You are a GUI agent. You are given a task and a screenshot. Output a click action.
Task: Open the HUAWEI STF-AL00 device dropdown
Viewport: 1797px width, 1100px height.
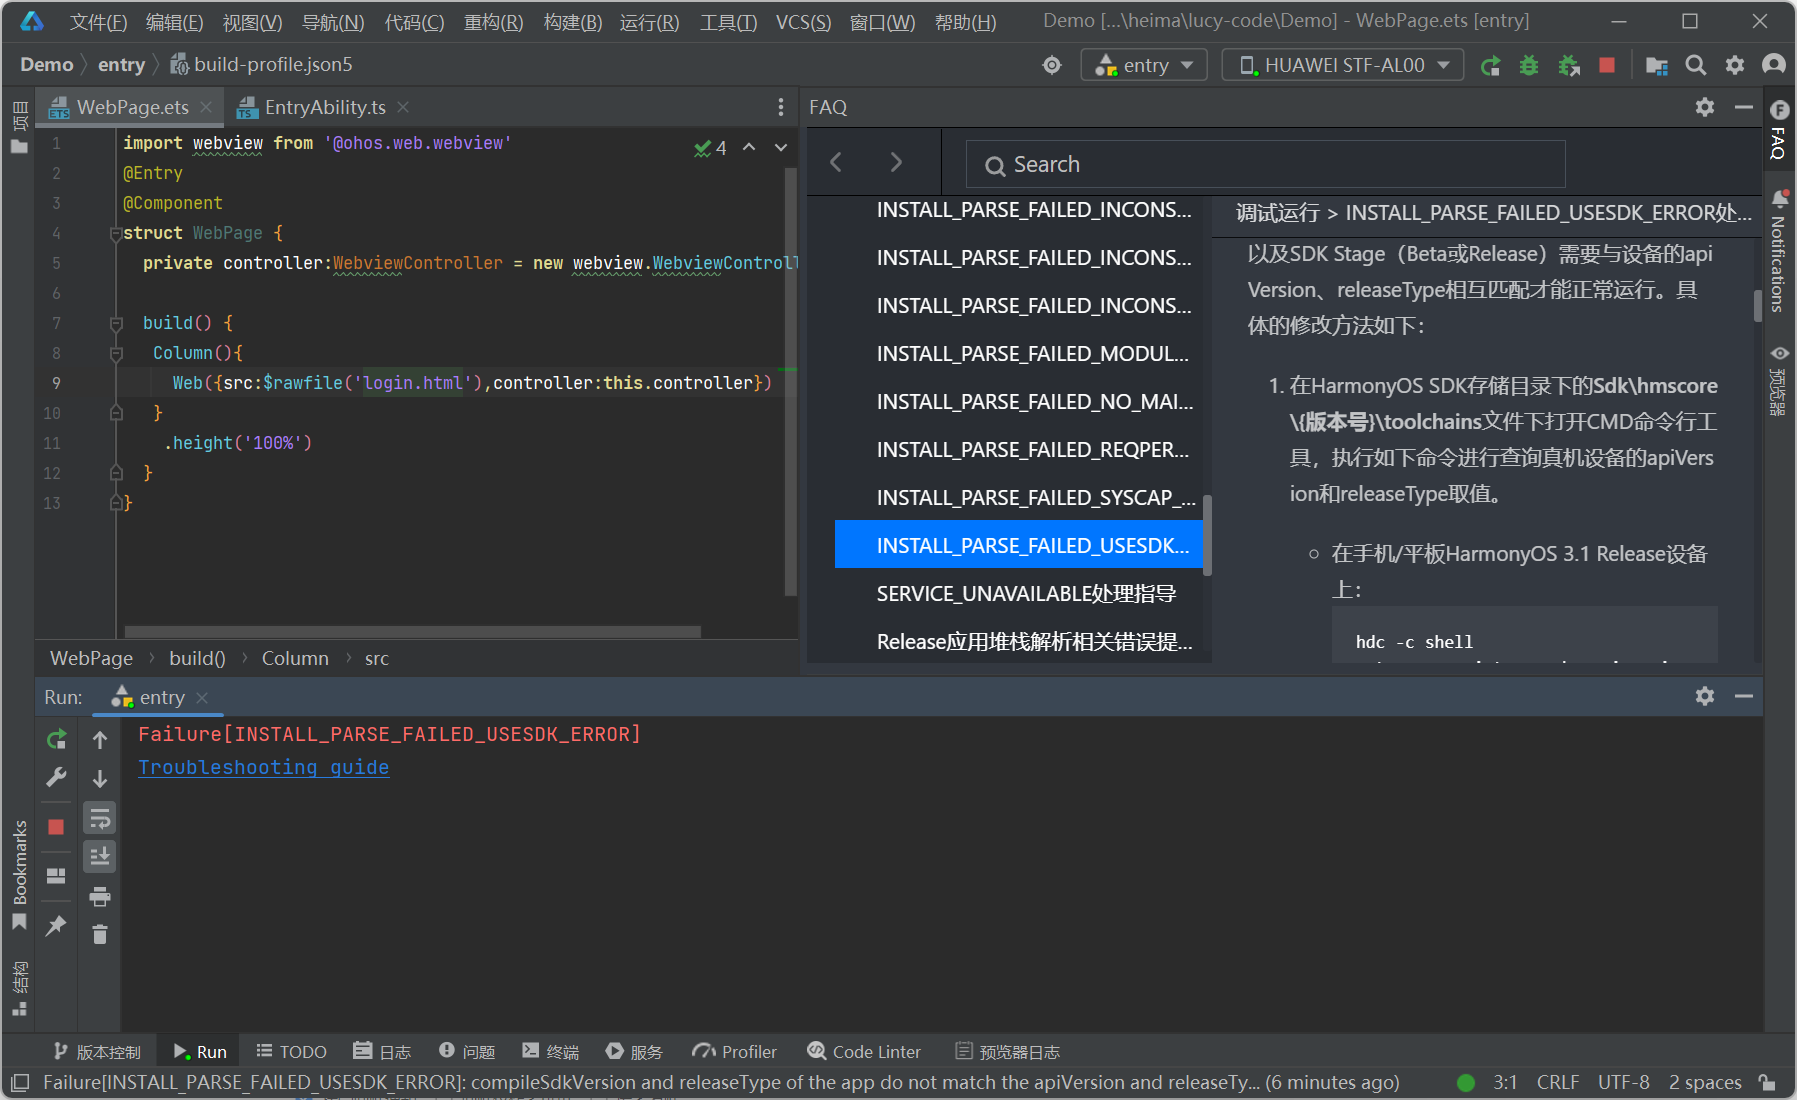coord(1343,65)
